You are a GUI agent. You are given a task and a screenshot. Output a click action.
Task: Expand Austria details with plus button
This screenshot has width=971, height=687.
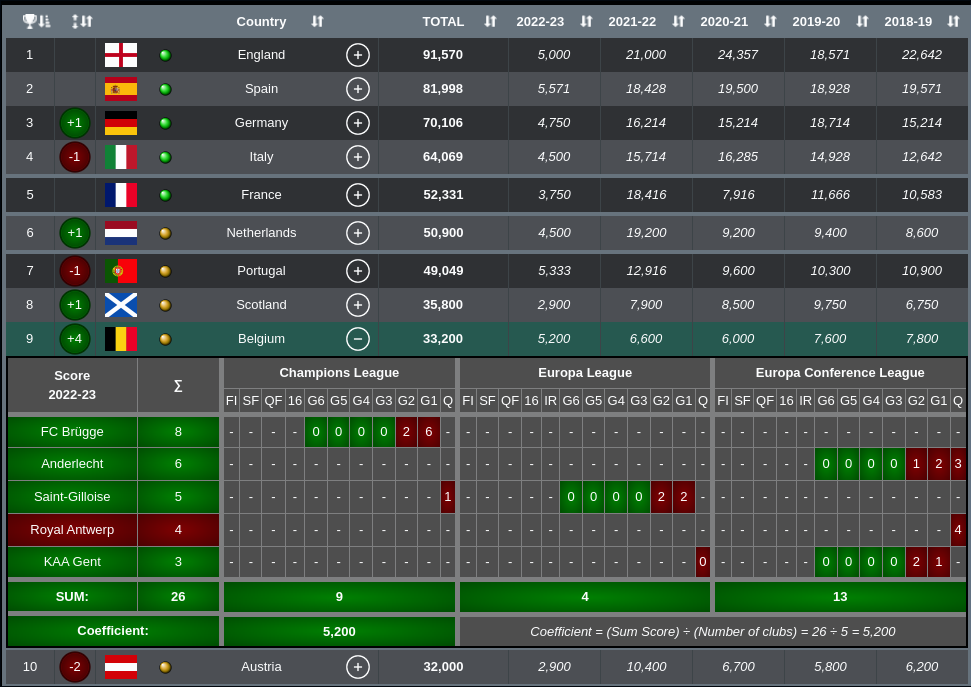click(x=358, y=667)
